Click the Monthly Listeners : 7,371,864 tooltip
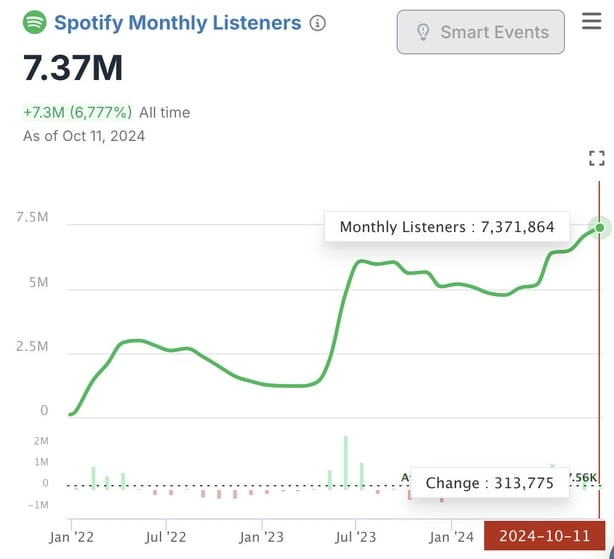The width and height of the screenshot is (614, 559). (x=447, y=227)
